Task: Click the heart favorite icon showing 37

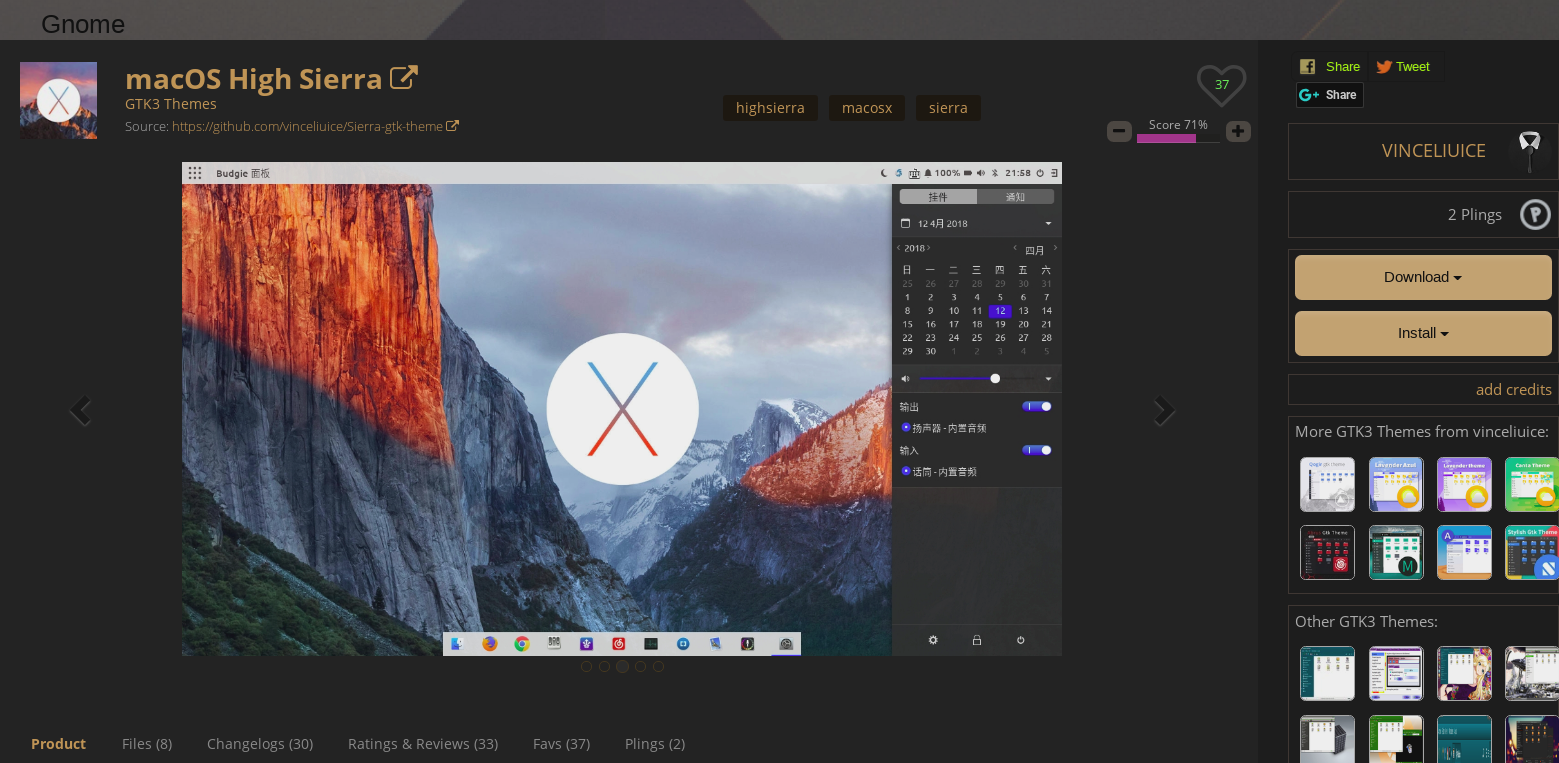Action: tap(1221, 86)
